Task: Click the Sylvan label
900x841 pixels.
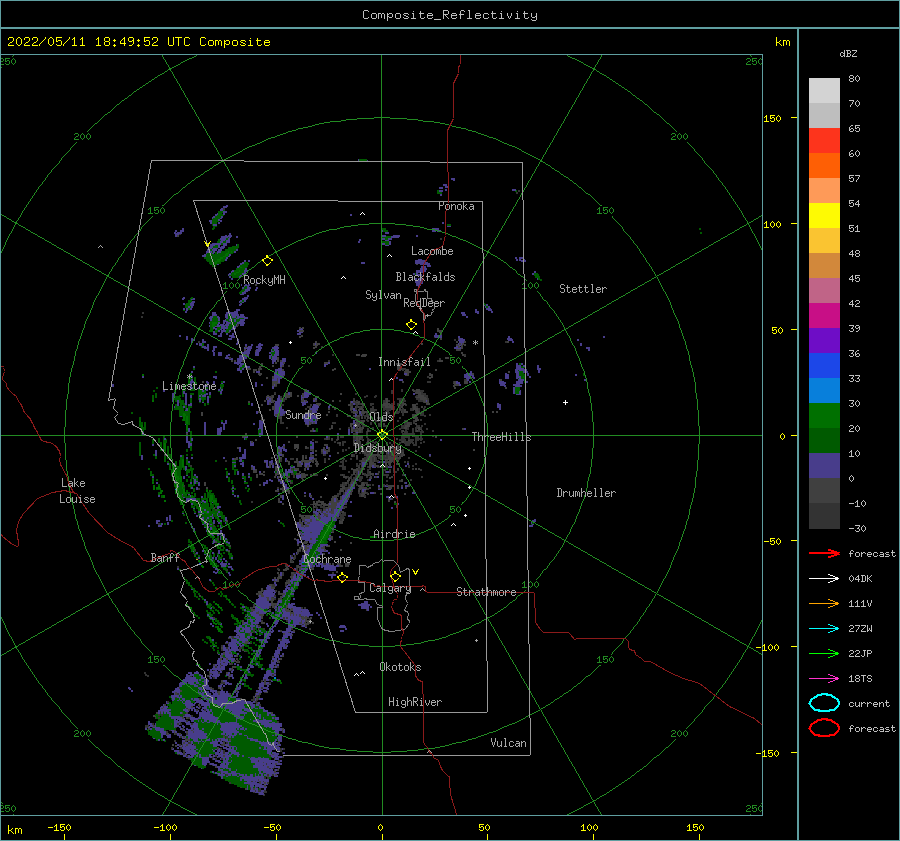Action: click(383, 295)
